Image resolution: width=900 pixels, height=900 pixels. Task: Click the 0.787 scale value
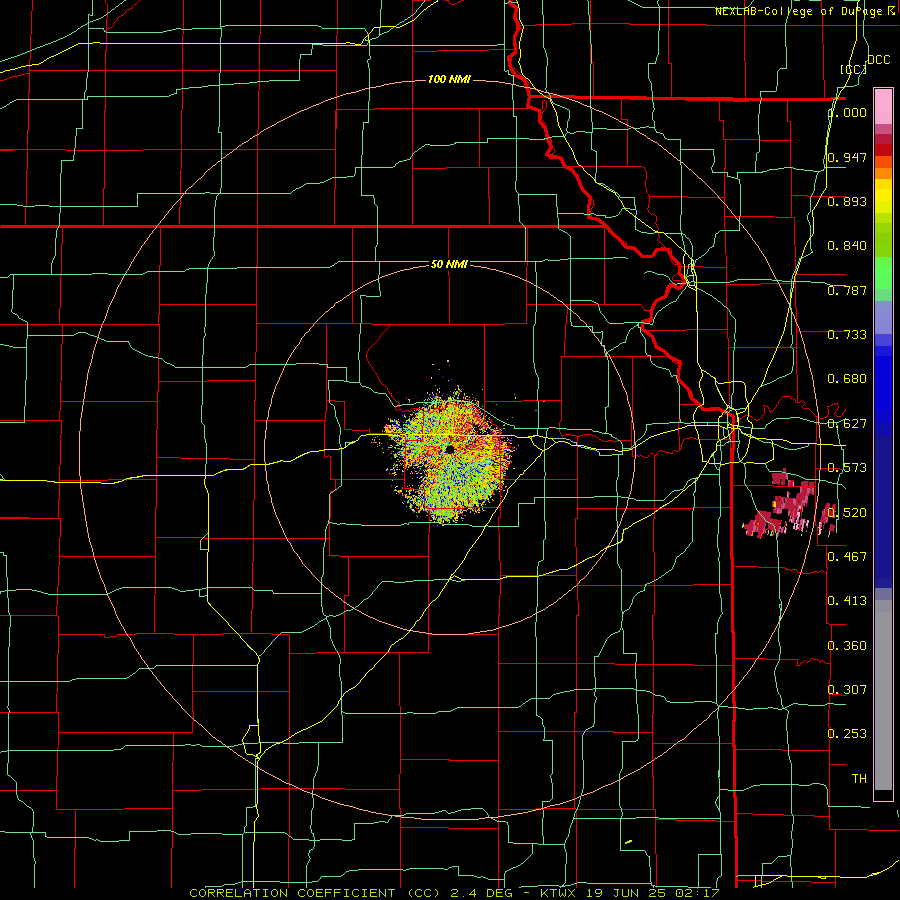click(x=847, y=290)
